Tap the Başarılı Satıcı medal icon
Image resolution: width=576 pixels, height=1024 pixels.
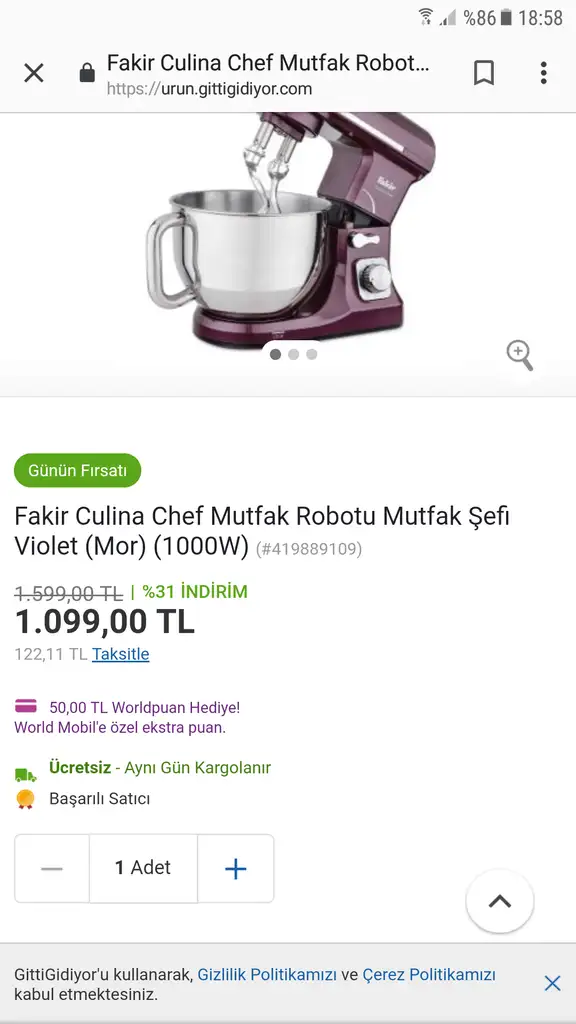[25, 799]
